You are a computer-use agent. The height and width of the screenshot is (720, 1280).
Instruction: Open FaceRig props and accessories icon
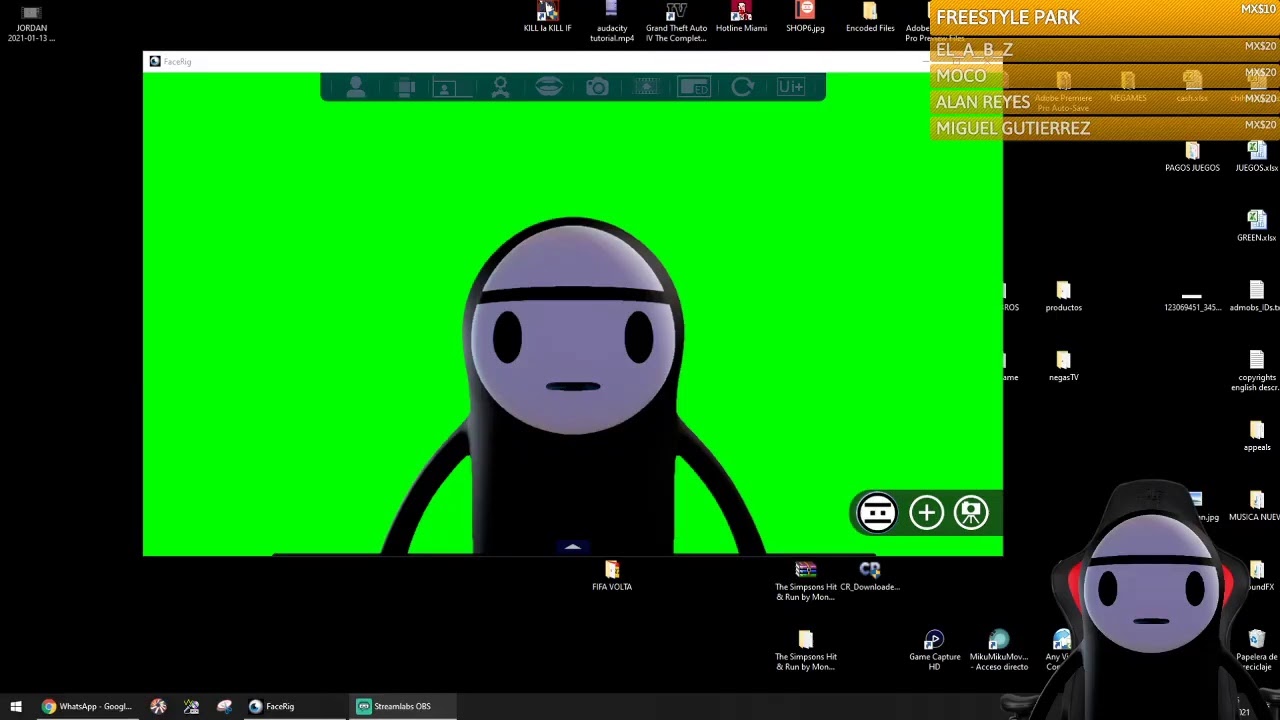click(x=406, y=88)
